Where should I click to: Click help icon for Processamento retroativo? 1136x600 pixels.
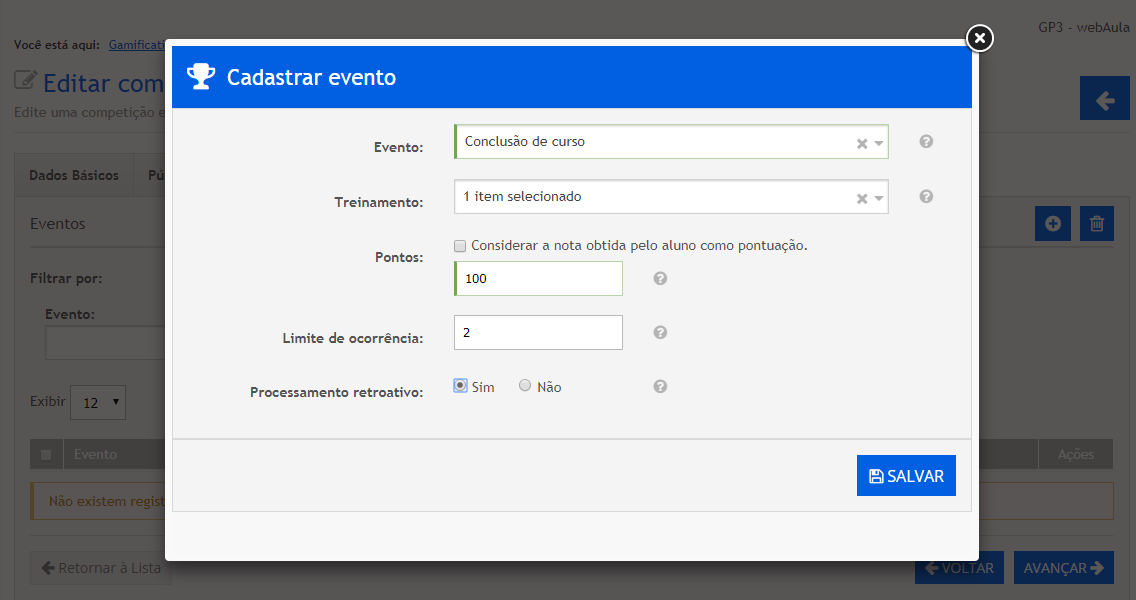[x=660, y=387]
